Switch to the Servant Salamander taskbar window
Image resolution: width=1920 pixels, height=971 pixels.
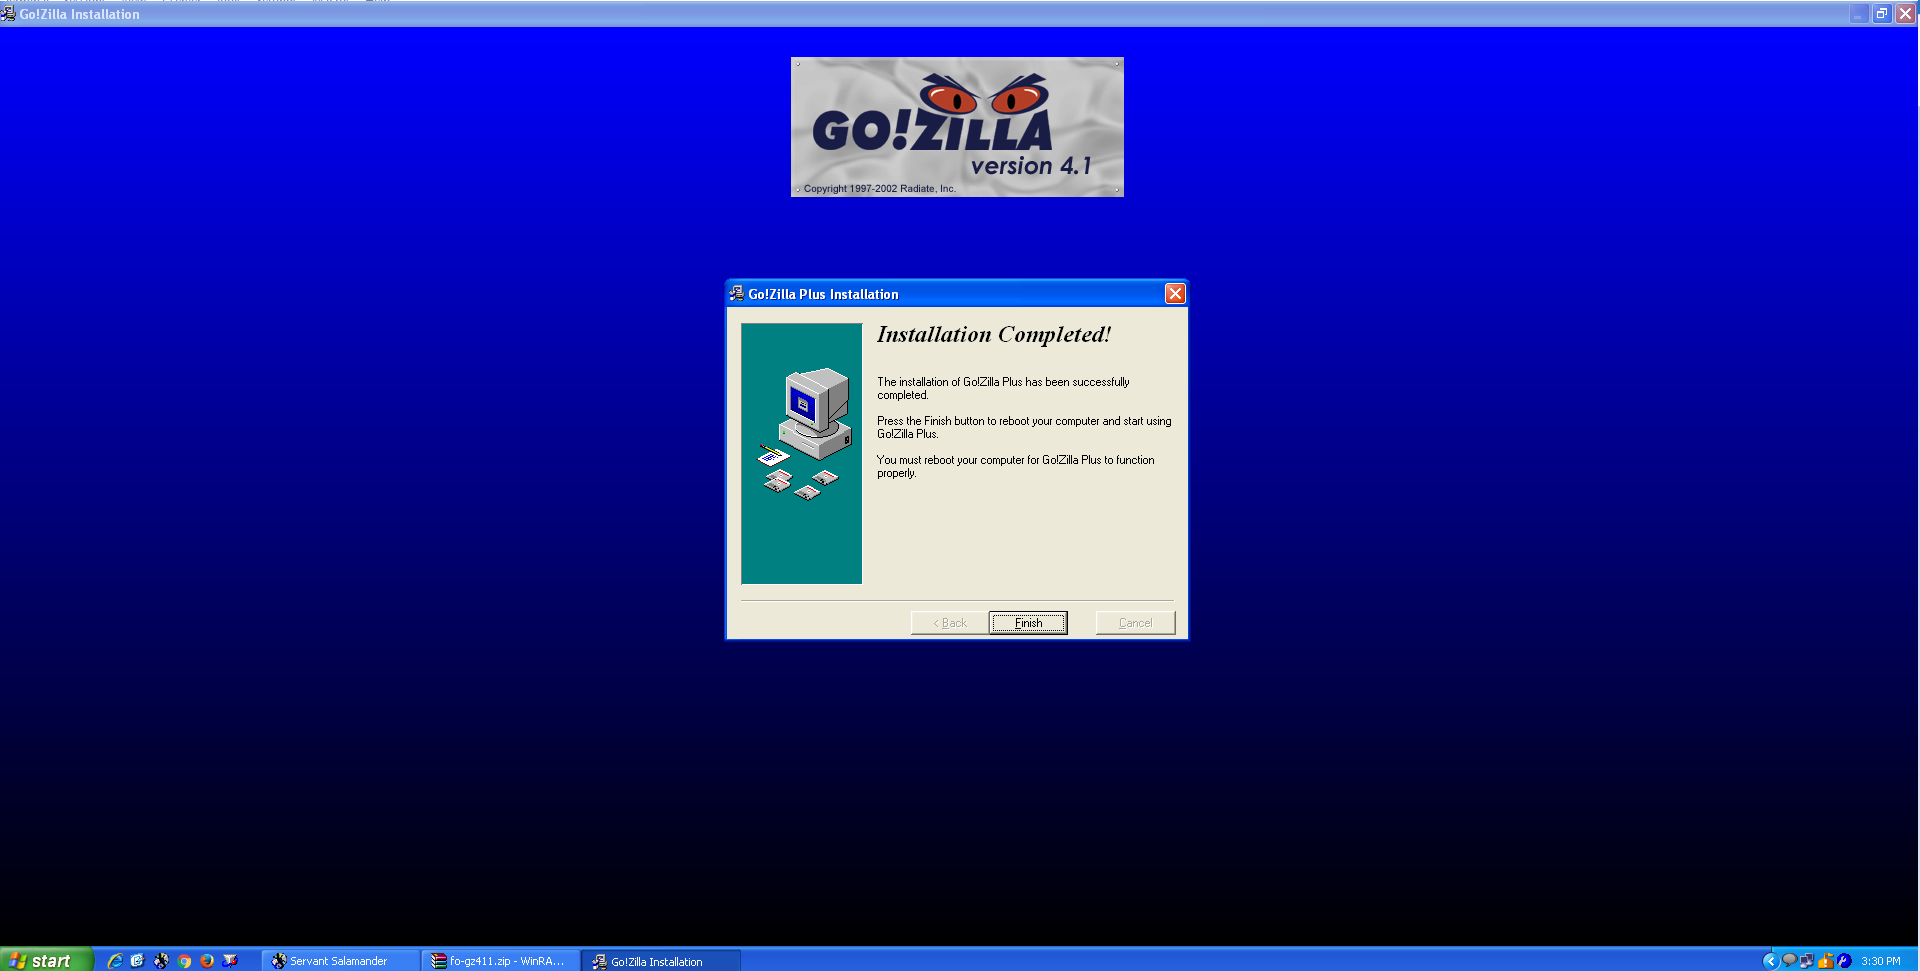339,961
